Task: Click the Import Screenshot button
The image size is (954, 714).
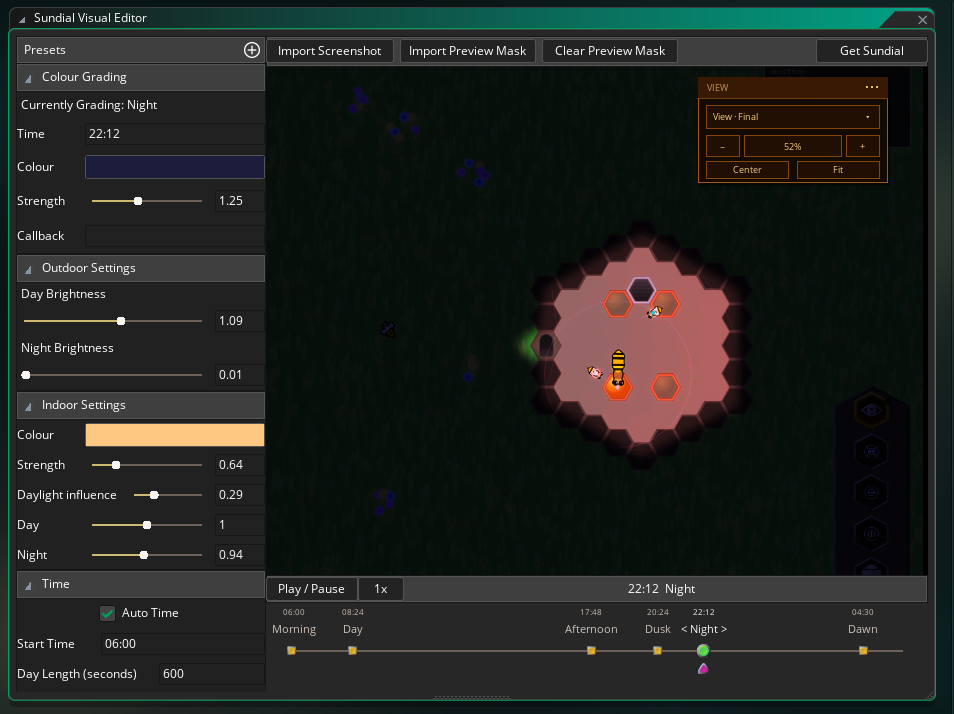Action: 330,51
